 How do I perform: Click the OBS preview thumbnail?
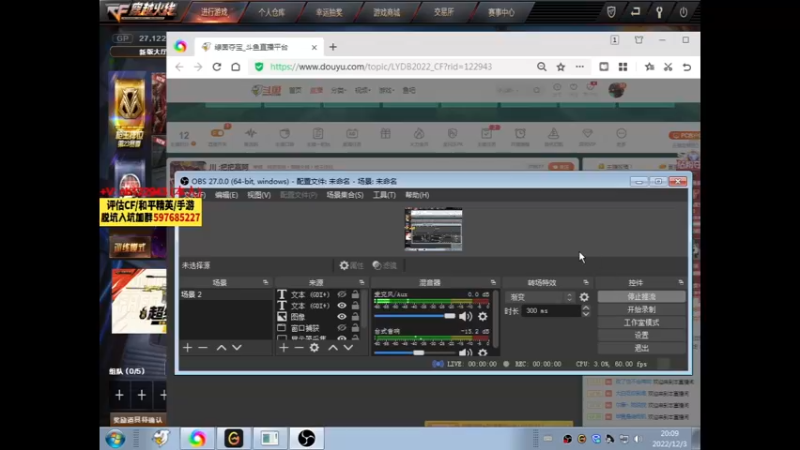tap(433, 229)
